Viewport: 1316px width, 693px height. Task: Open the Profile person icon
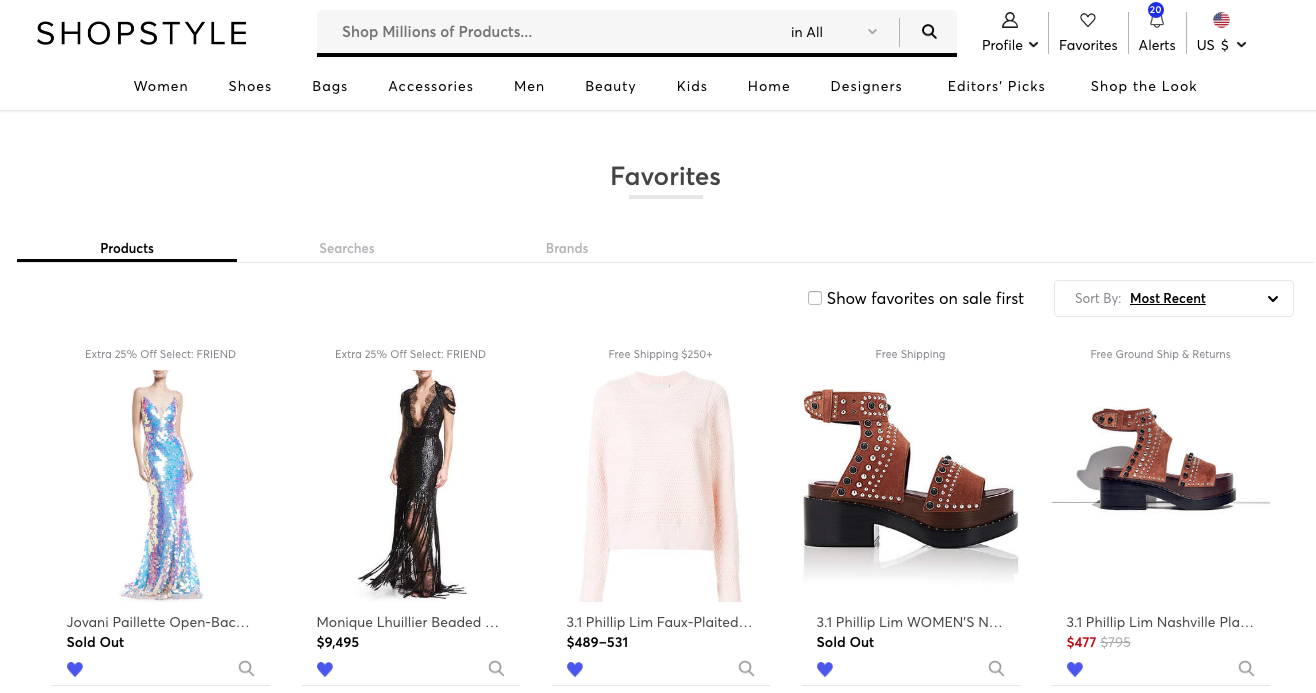(x=1010, y=20)
